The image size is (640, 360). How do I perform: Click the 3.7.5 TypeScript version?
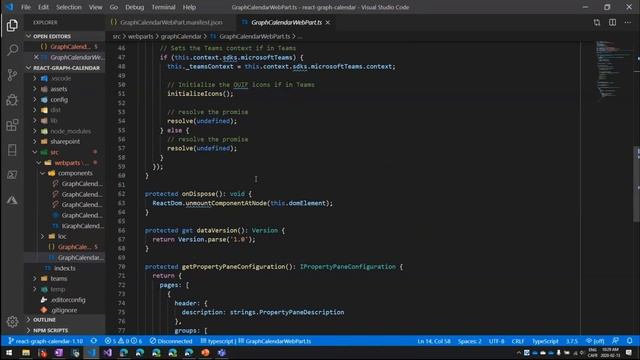(x=572, y=341)
